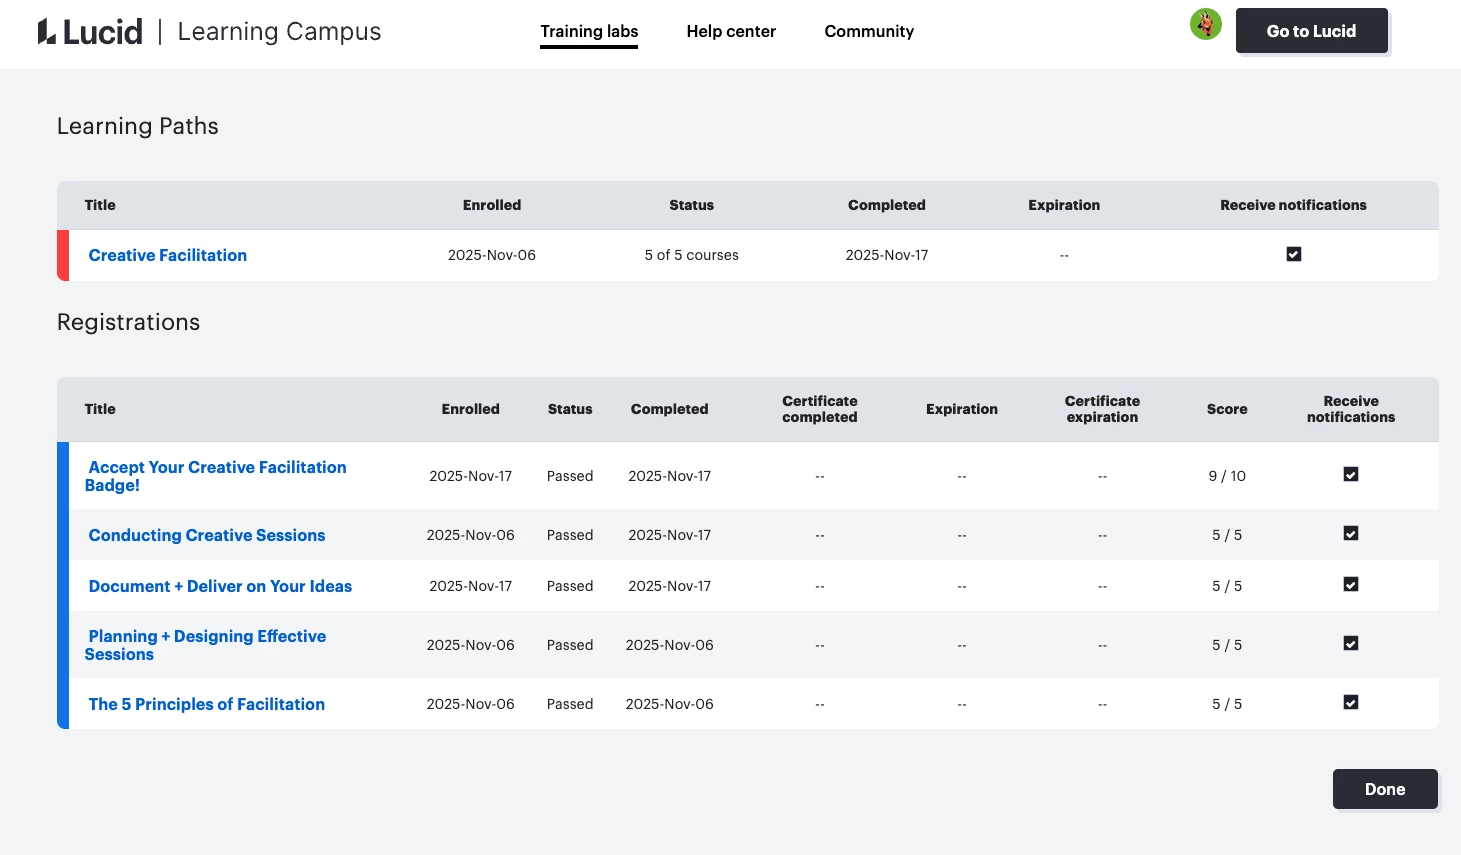Screen dimensions: 1461x855
Task: Click the Learning Paths Expiration column header
Action: [x=1064, y=205]
